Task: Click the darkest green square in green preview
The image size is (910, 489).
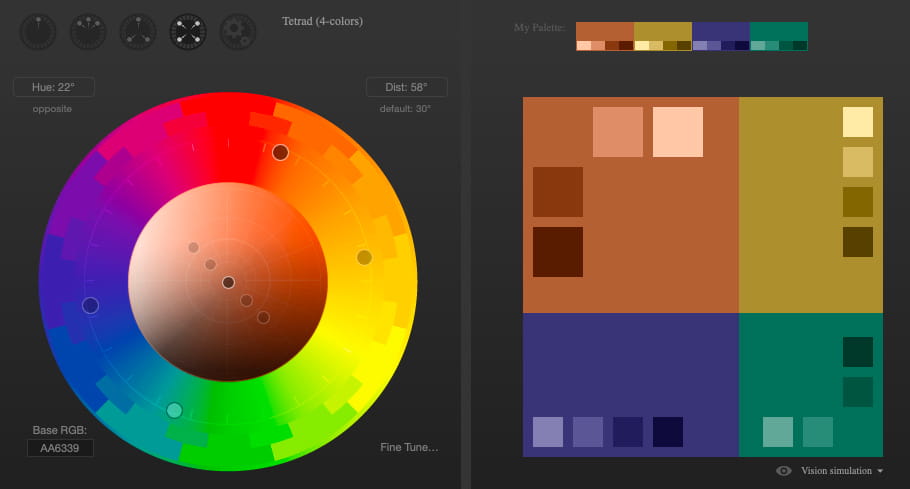Action: coord(858,352)
